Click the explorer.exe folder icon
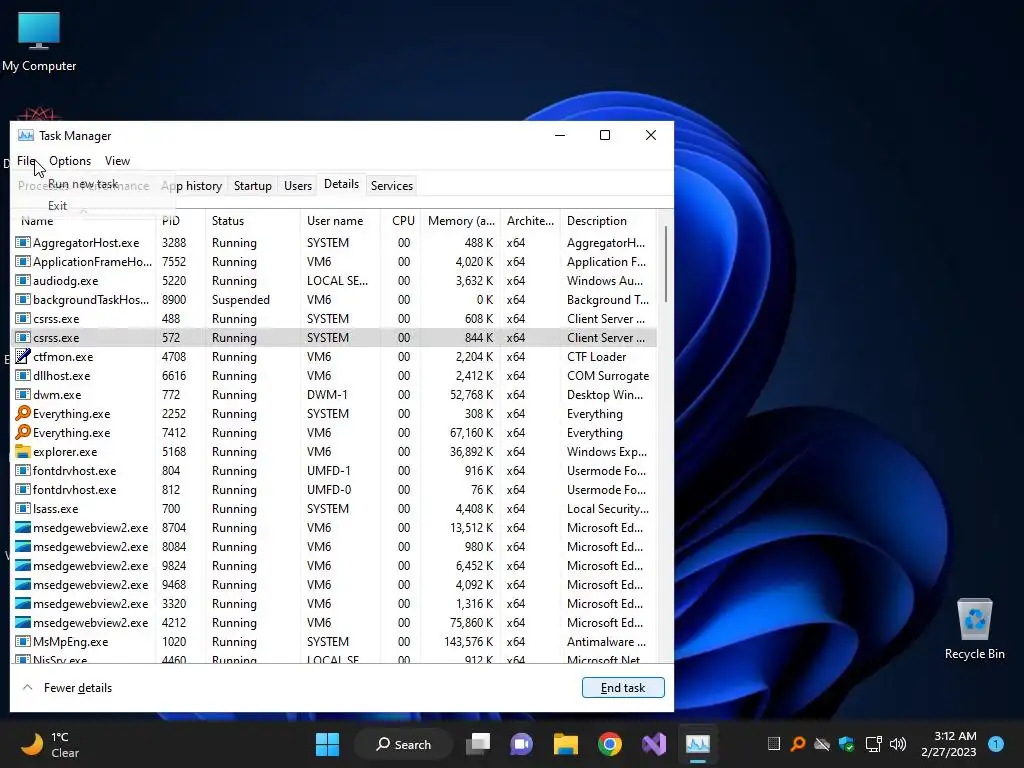Viewport: 1024px width, 768px height. tap(23, 451)
